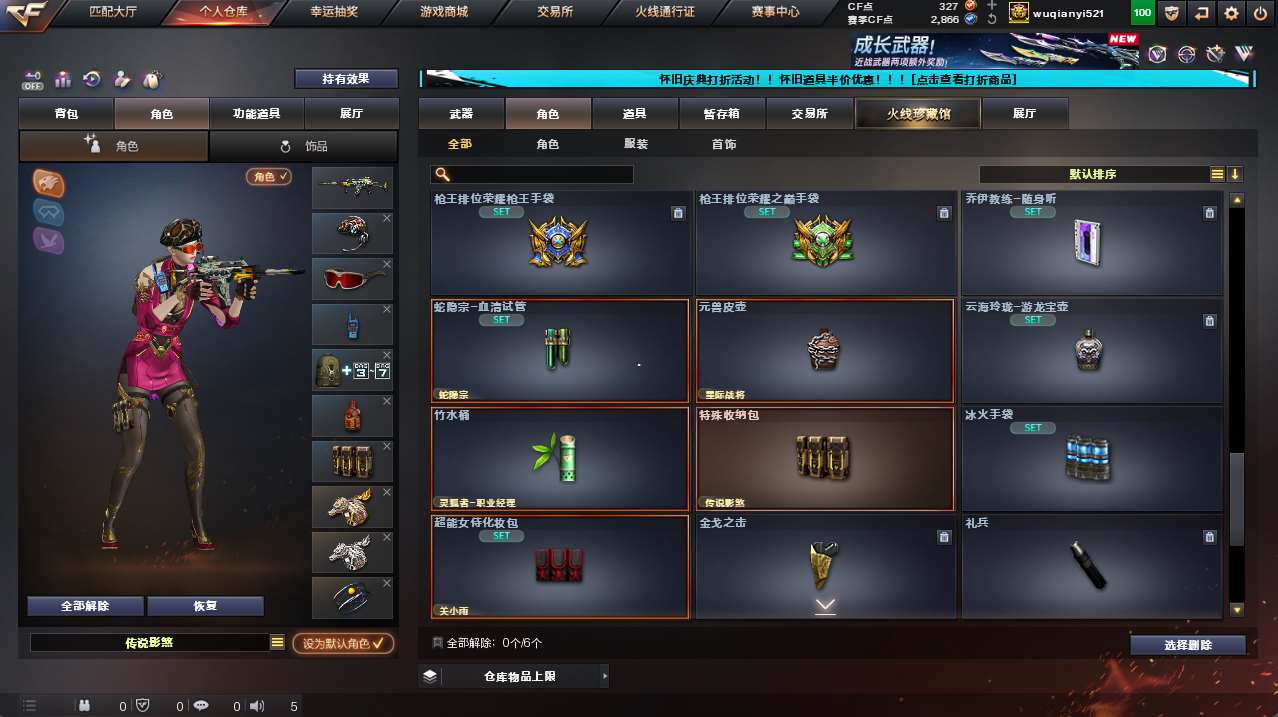1278x717 pixels.
Task: Toggle 设为默认角色 checkbox button
Action: point(343,643)
